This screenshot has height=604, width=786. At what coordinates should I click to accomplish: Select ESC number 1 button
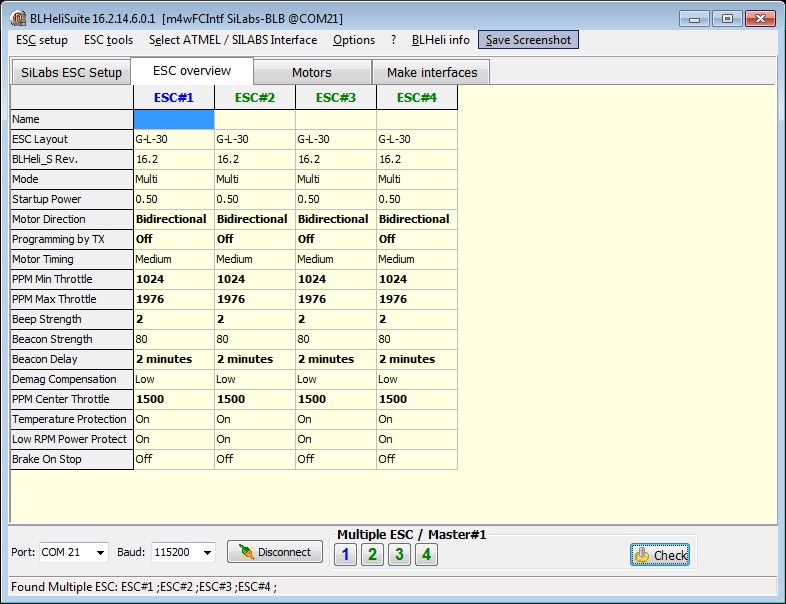pos(345,554)
